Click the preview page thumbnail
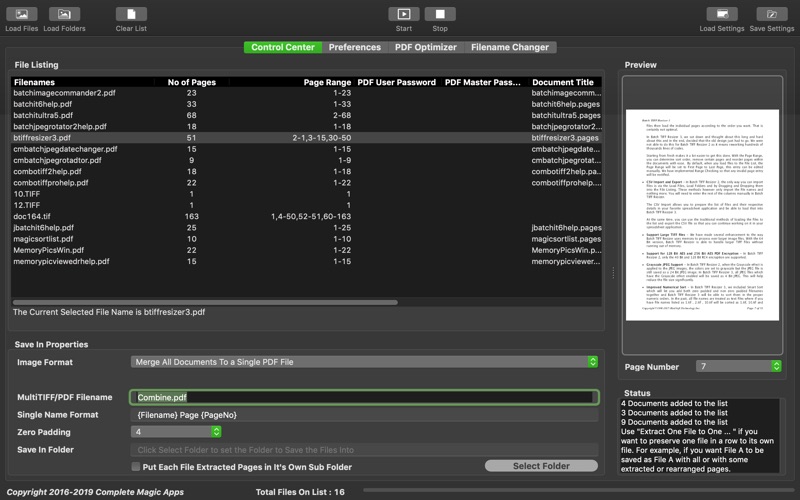 pyautogui.click(x=702, y=215)
